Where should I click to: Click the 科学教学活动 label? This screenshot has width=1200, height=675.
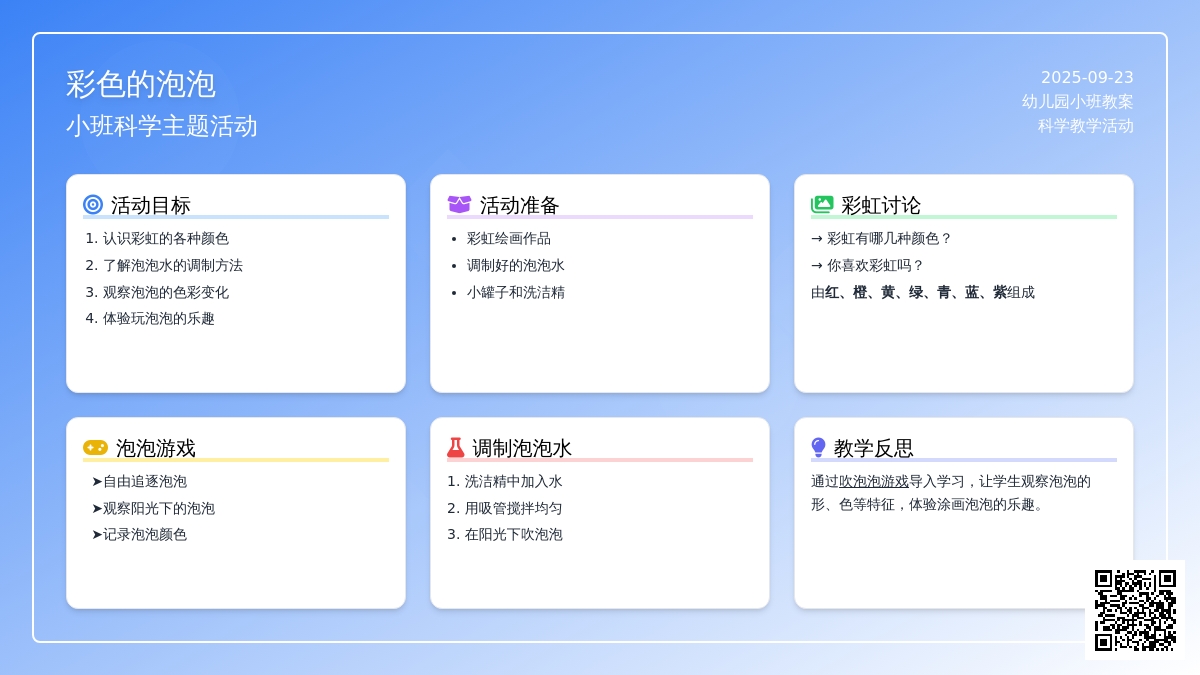pyautogui.click(x=1085, y=126)
